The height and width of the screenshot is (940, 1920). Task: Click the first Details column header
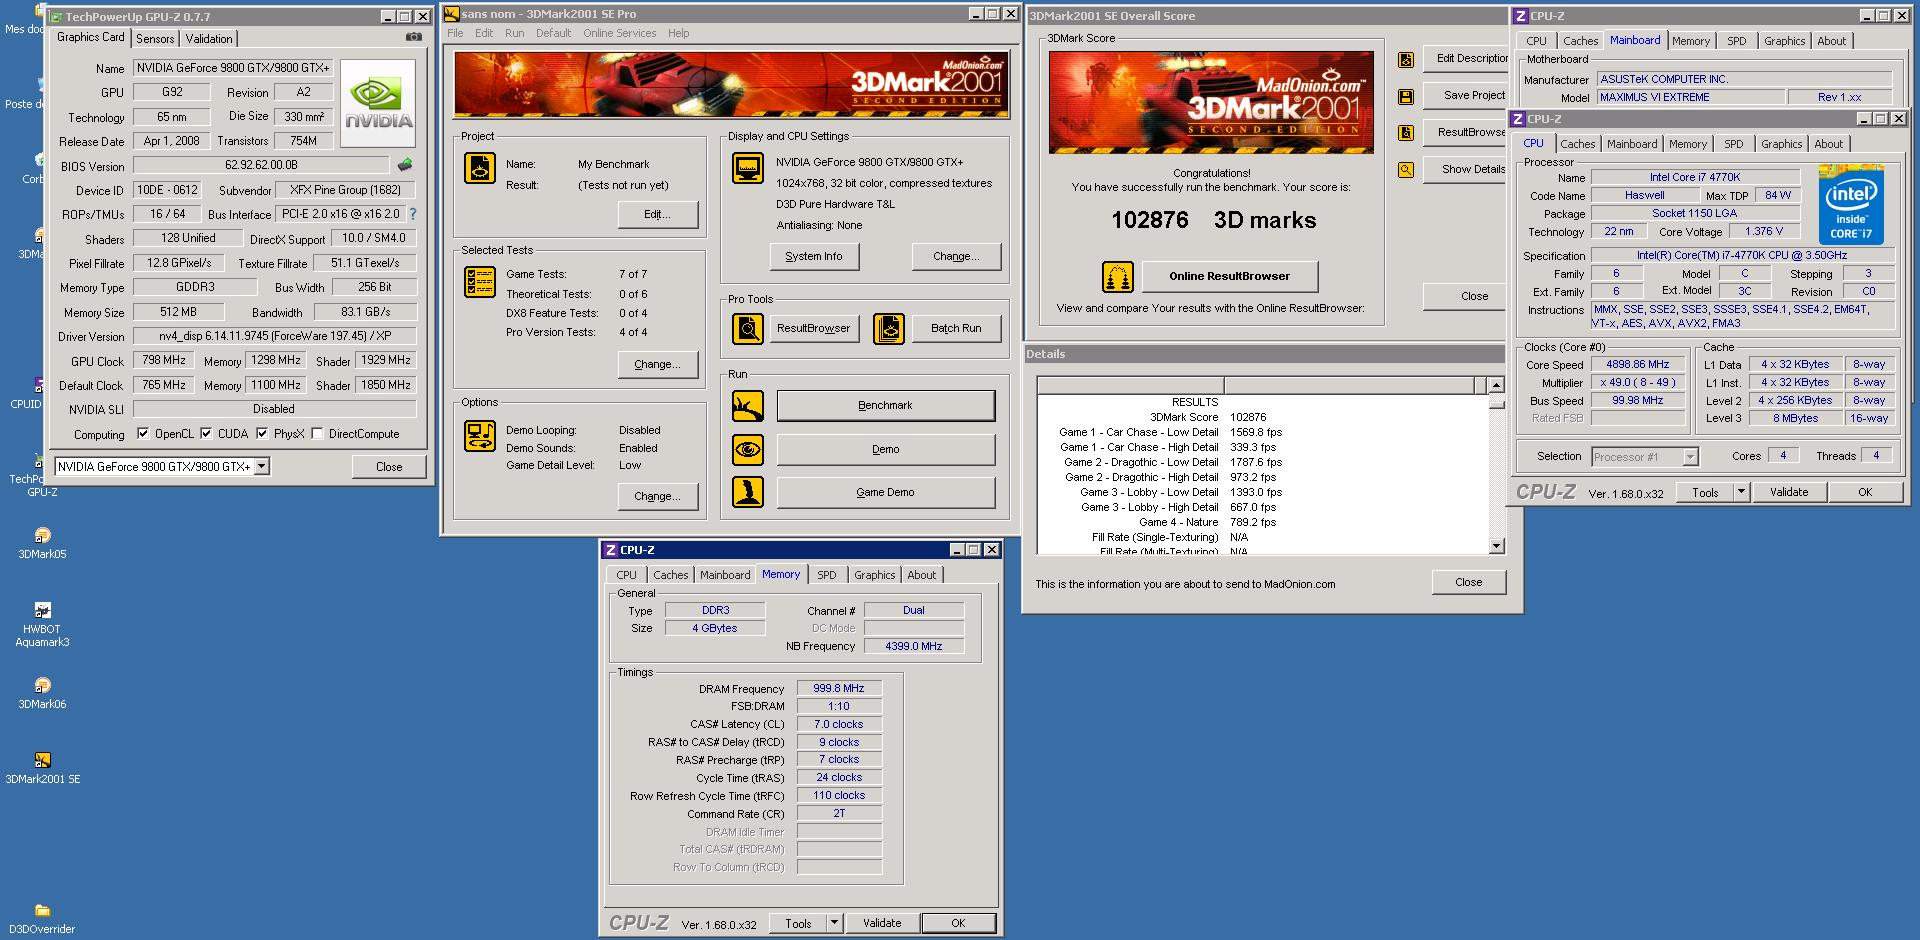(1130, 385)
